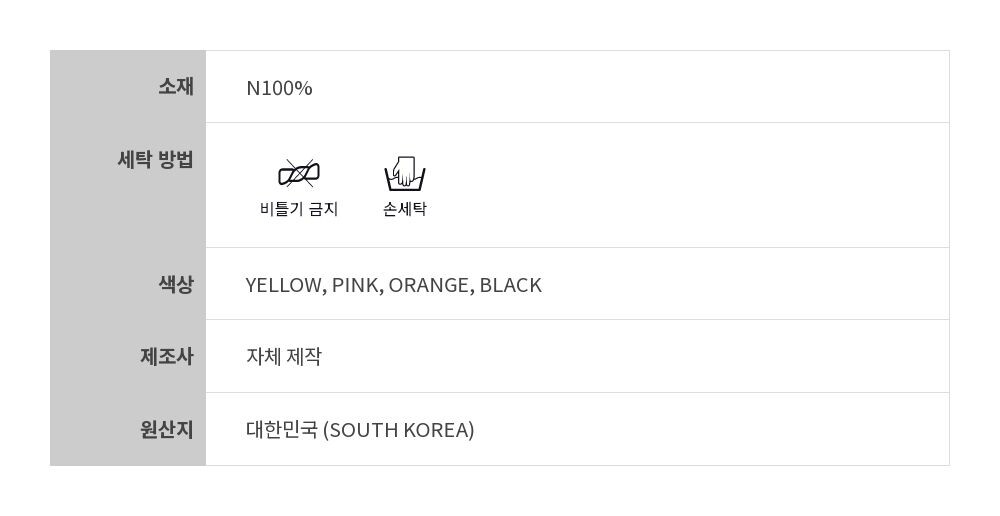Select the N100% material value
Image resolution: width=1000 pixels, height=516 pixels.
[279, 88]
